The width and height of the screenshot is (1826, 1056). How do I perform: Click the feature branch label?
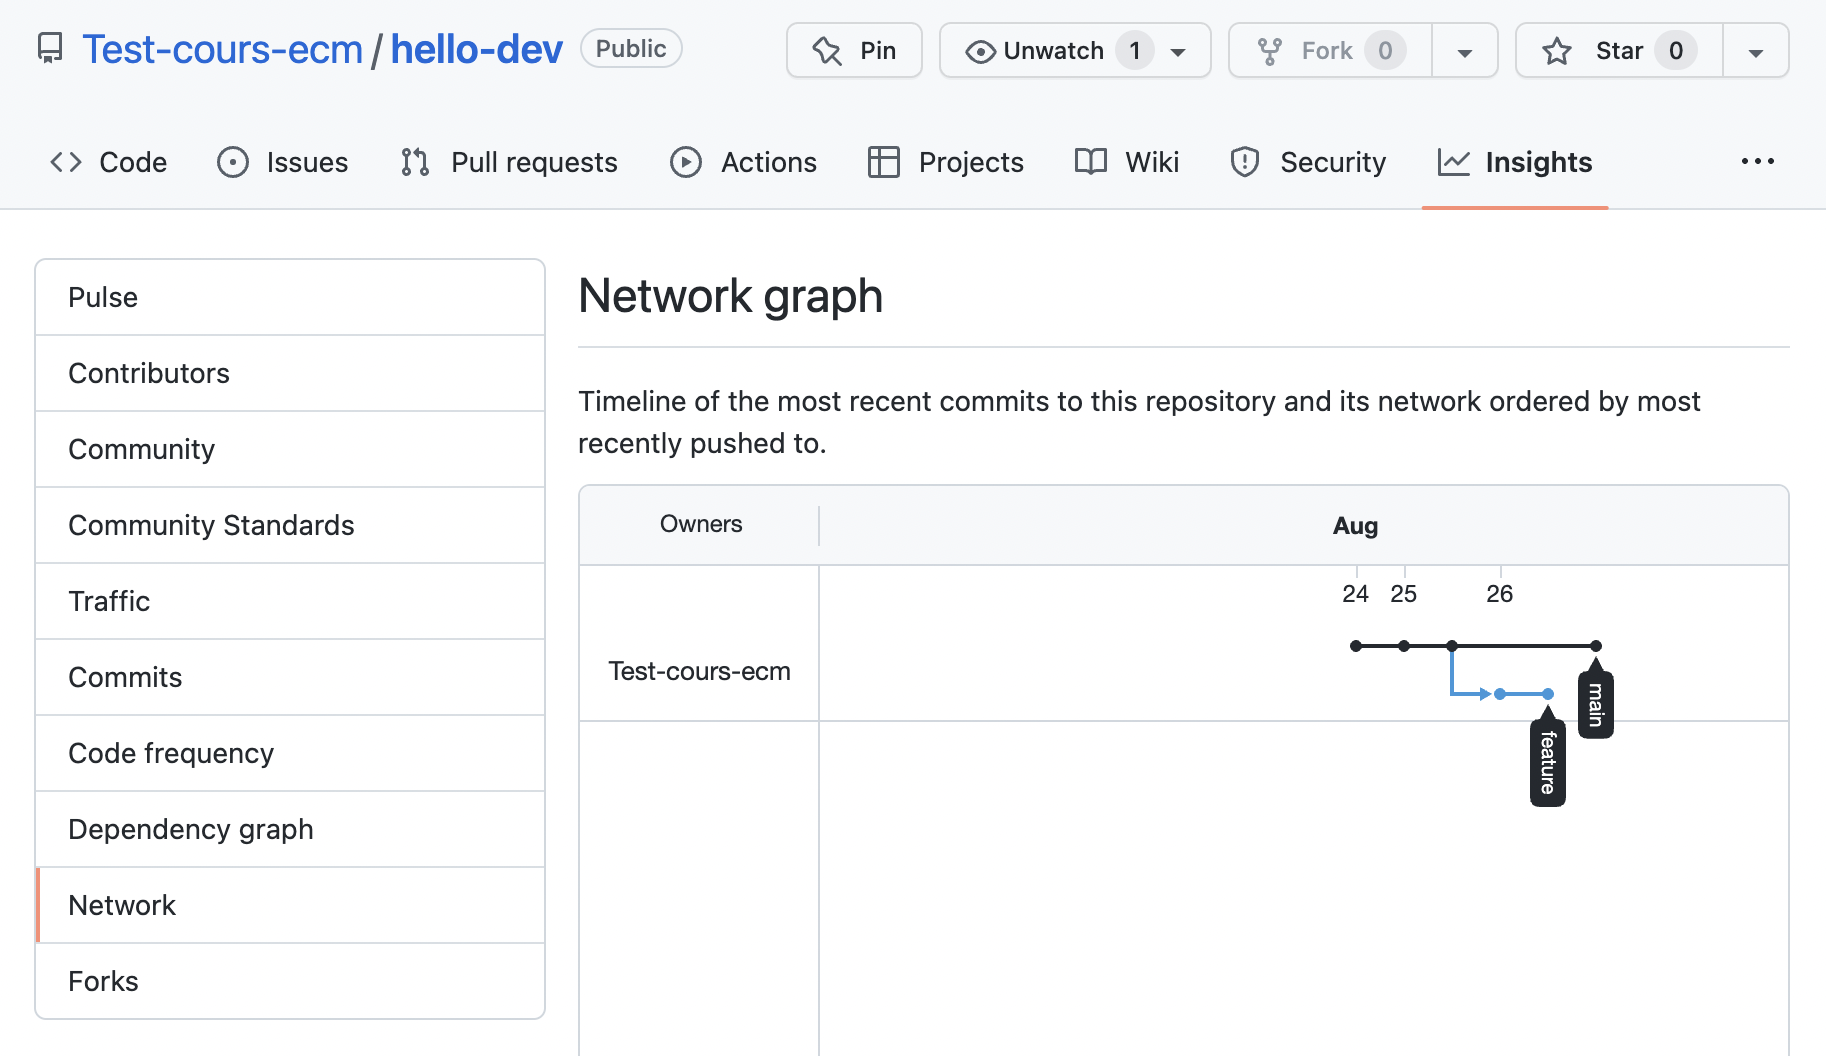(1547, 763)
